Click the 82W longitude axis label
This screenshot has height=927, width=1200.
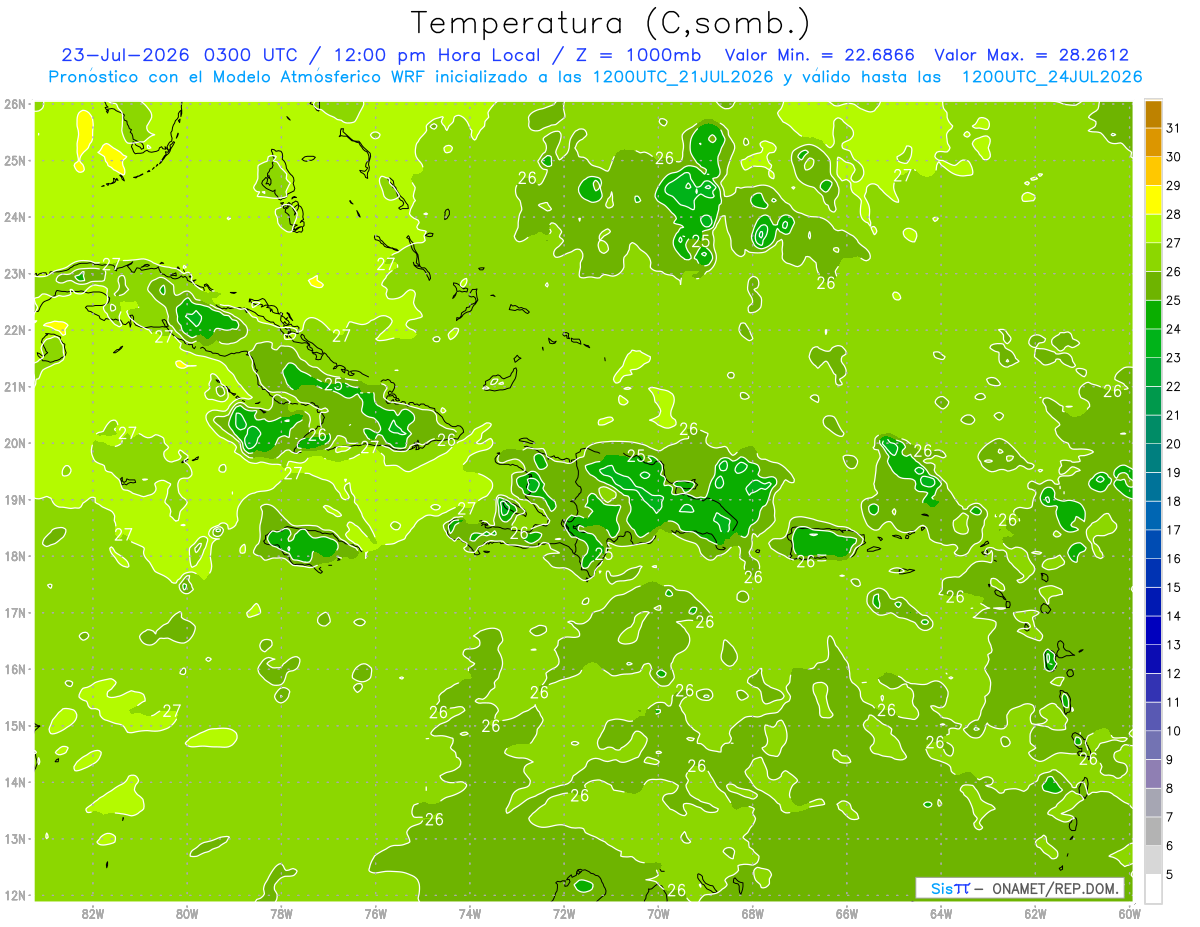coord(92,913)
